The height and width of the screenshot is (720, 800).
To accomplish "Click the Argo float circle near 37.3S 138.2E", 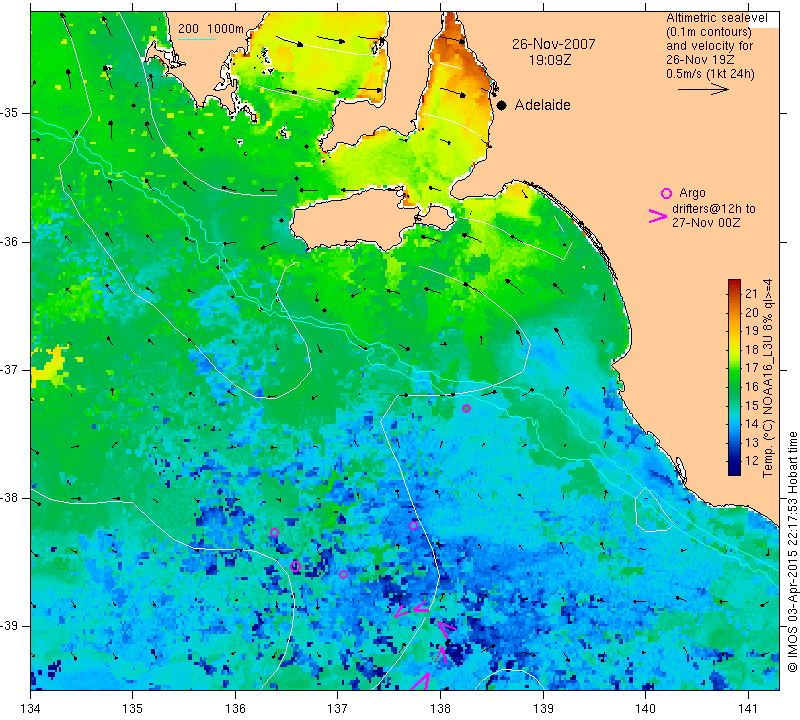I will (x=466, y=408).
